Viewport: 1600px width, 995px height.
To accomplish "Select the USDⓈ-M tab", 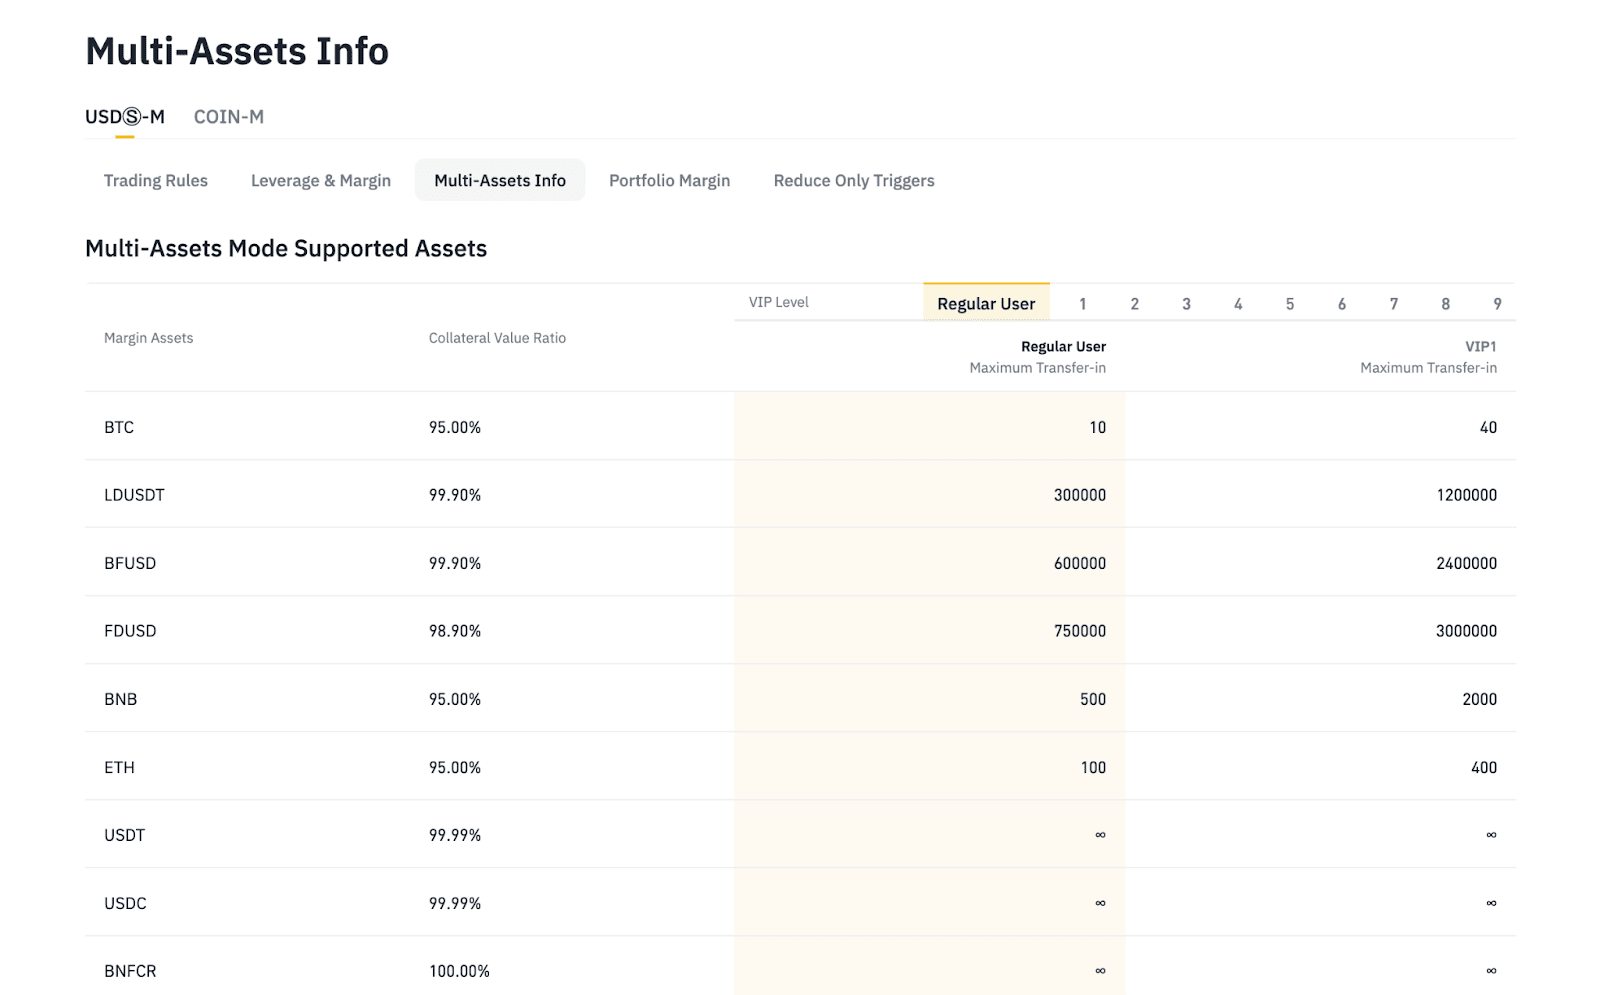I will click(124, 117).
